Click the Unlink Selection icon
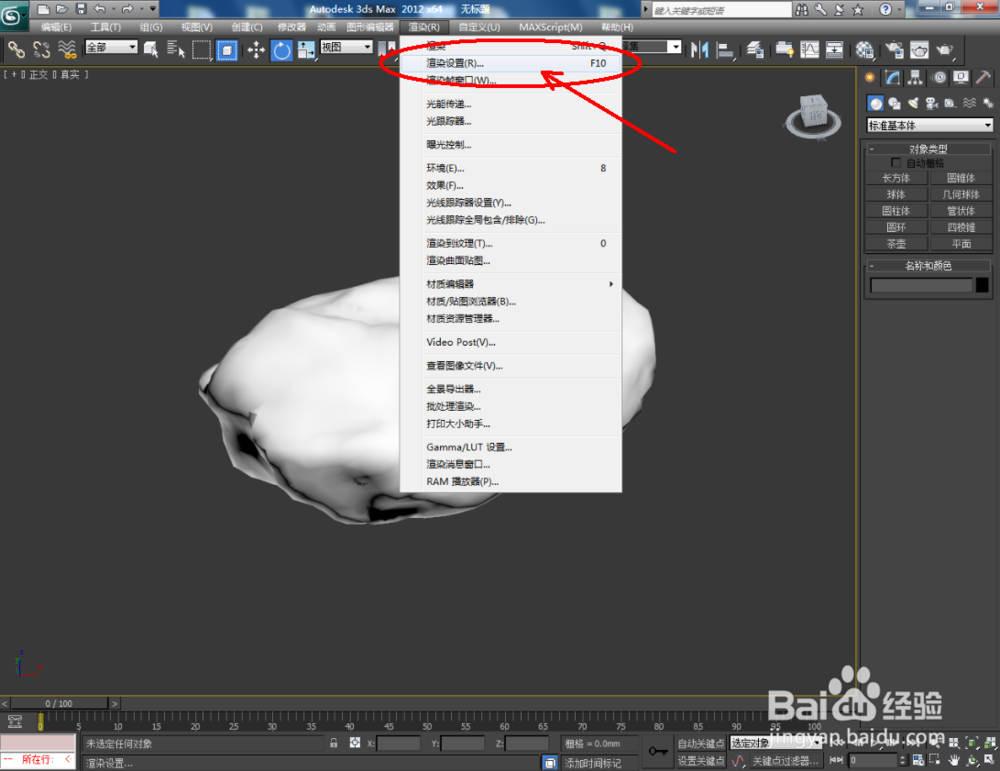Viewport: 1000px width, 771px height. 41,49
